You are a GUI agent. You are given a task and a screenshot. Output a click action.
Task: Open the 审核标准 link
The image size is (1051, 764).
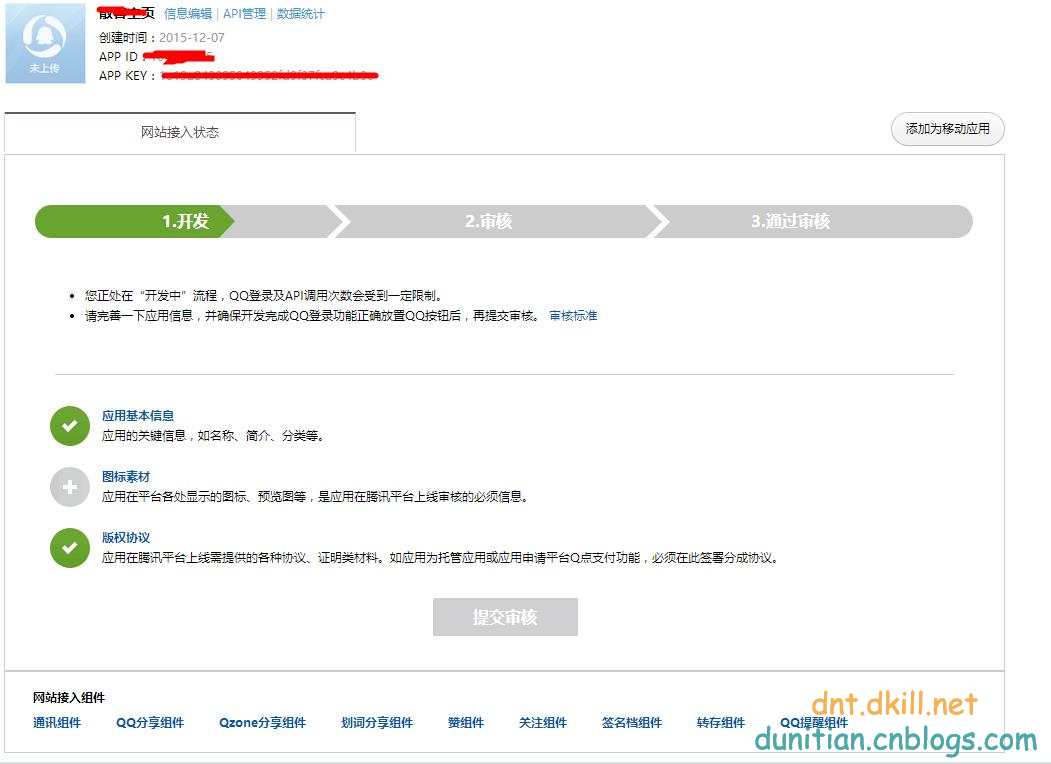573,316
